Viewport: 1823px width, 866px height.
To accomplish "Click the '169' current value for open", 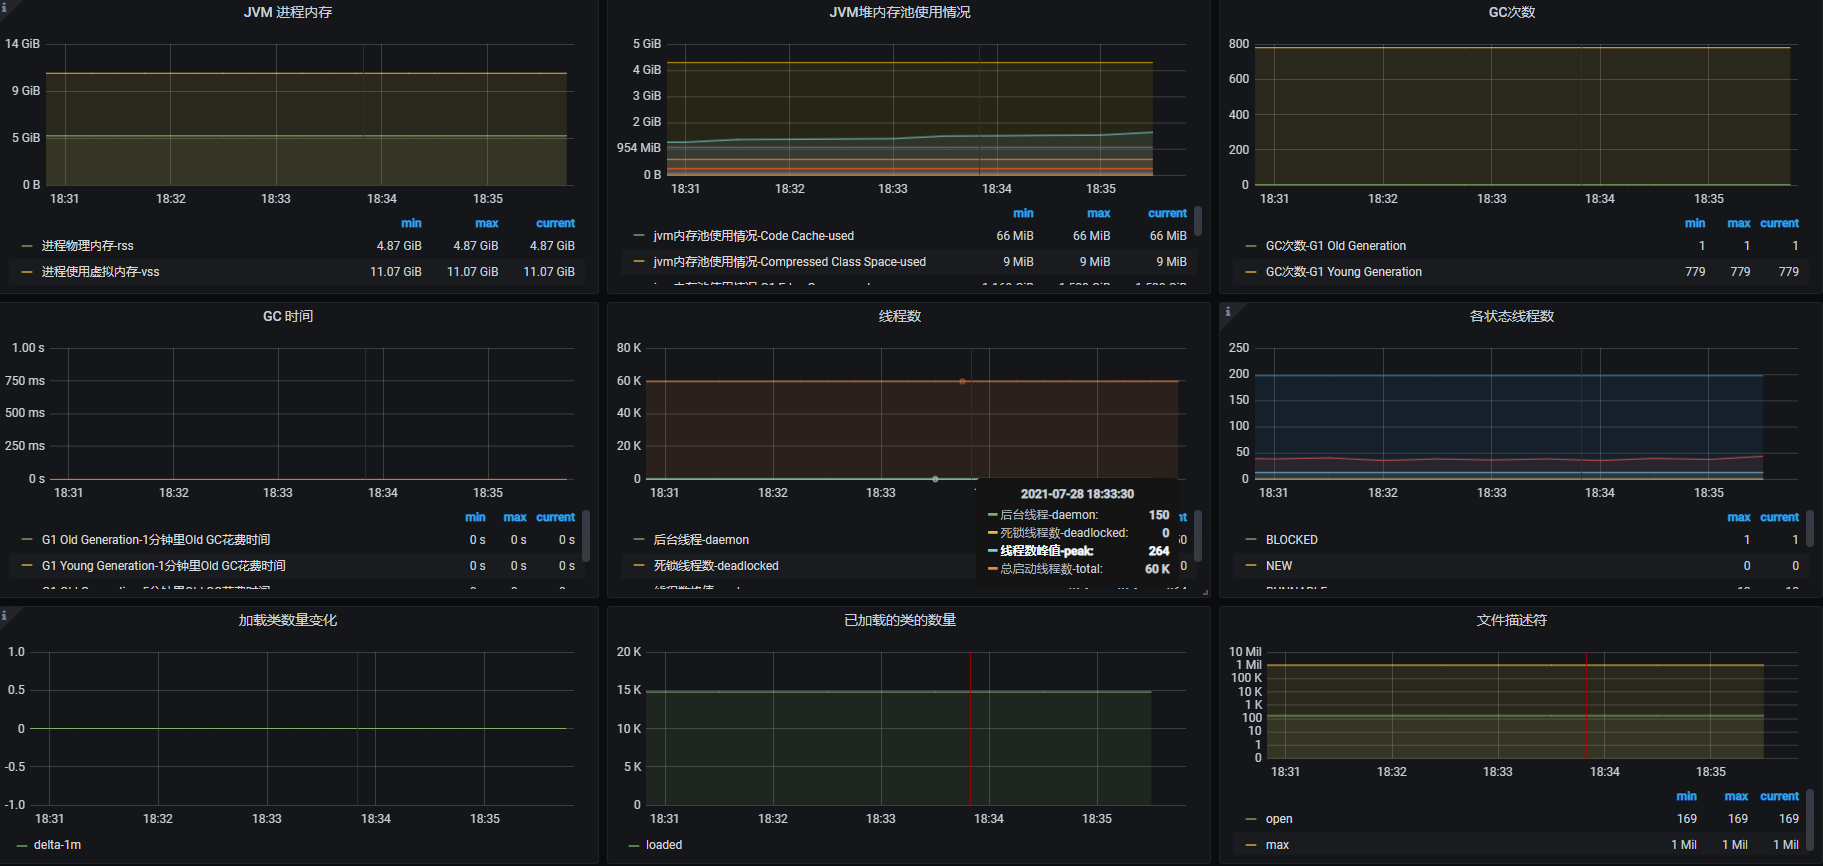I will point(1789,819).
